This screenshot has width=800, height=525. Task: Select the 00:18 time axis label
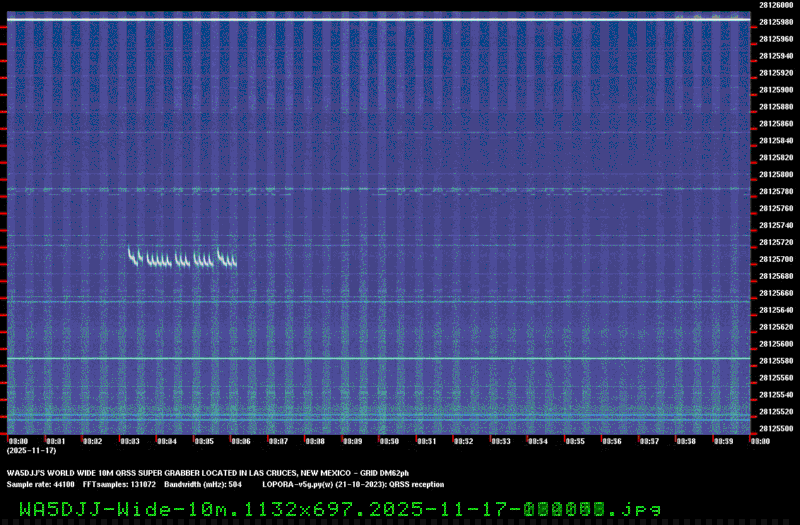point(686,440)
